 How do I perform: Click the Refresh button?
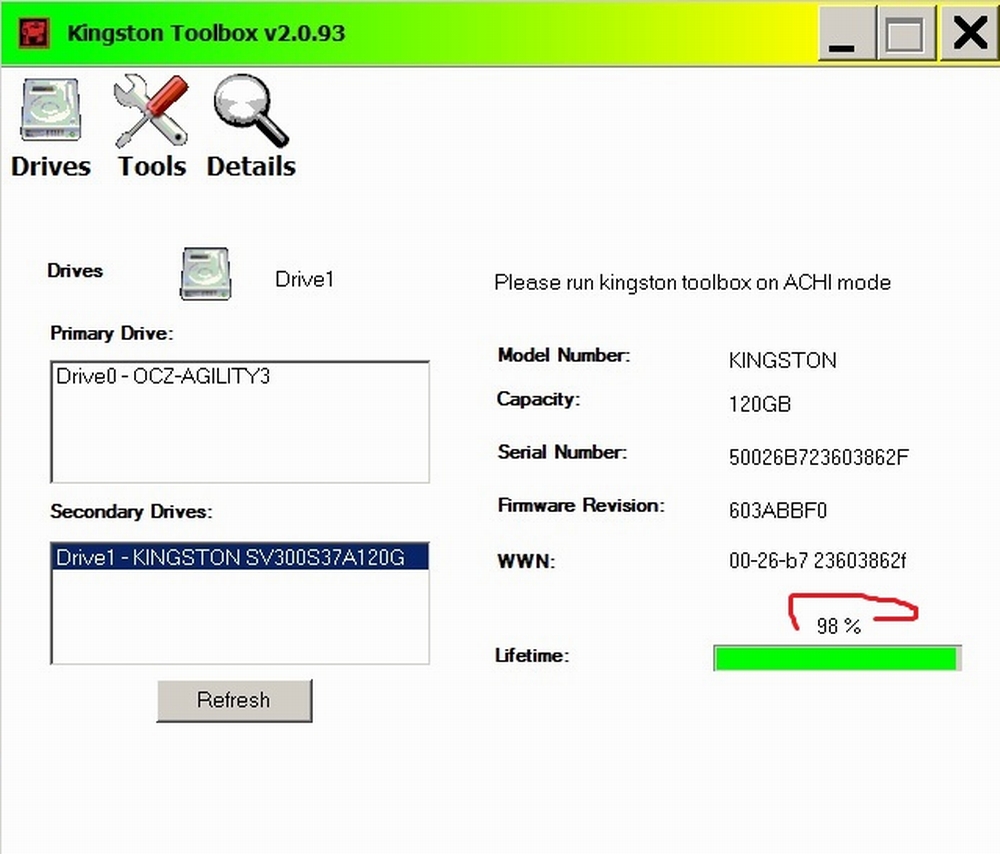click(x=234, y=700)
